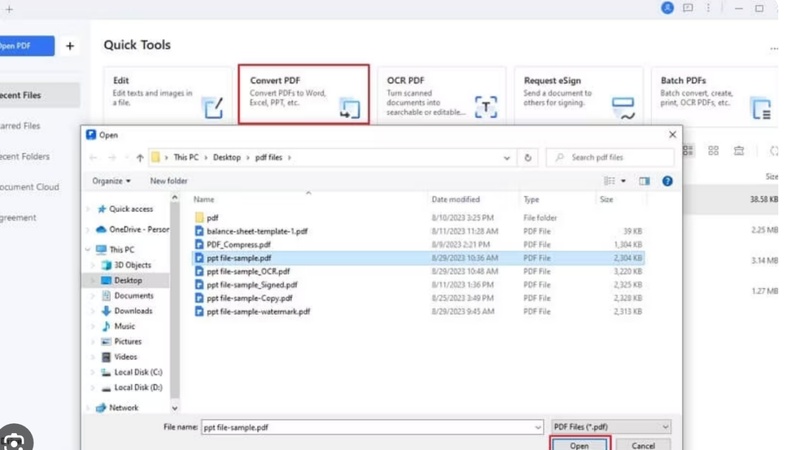The image size is (787, 450).
Task: Add a new tab with plus icon
Action: pyautogui.click(x=9, y=9)
